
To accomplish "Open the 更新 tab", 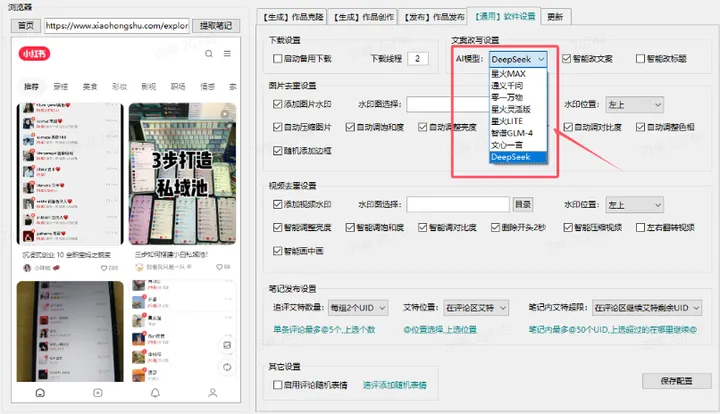I will tap(555, 17).
